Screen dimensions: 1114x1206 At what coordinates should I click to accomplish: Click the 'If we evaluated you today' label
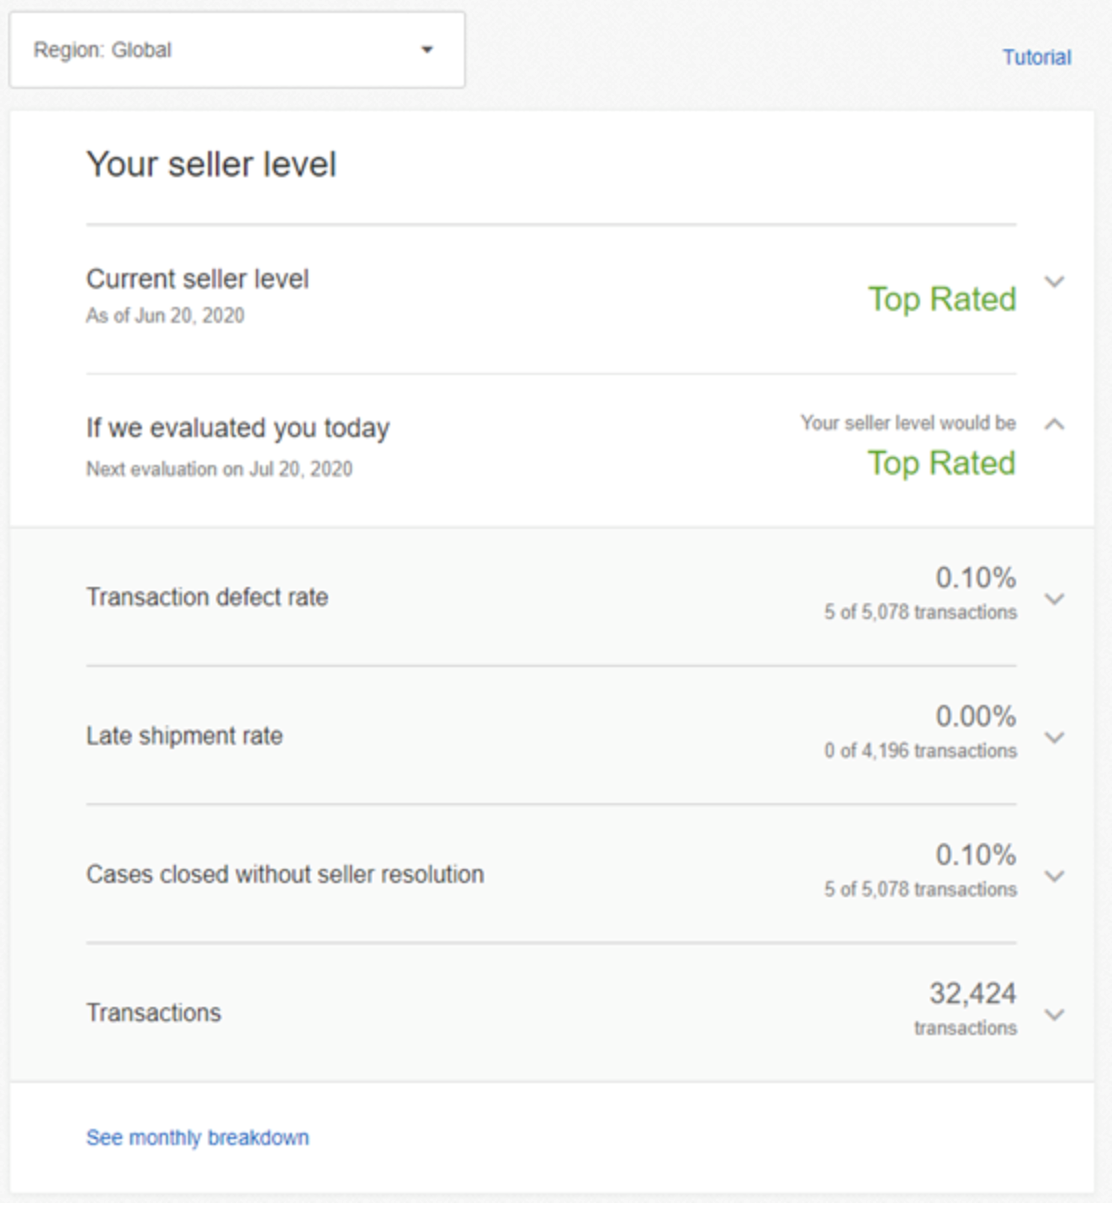click(237, 428)
